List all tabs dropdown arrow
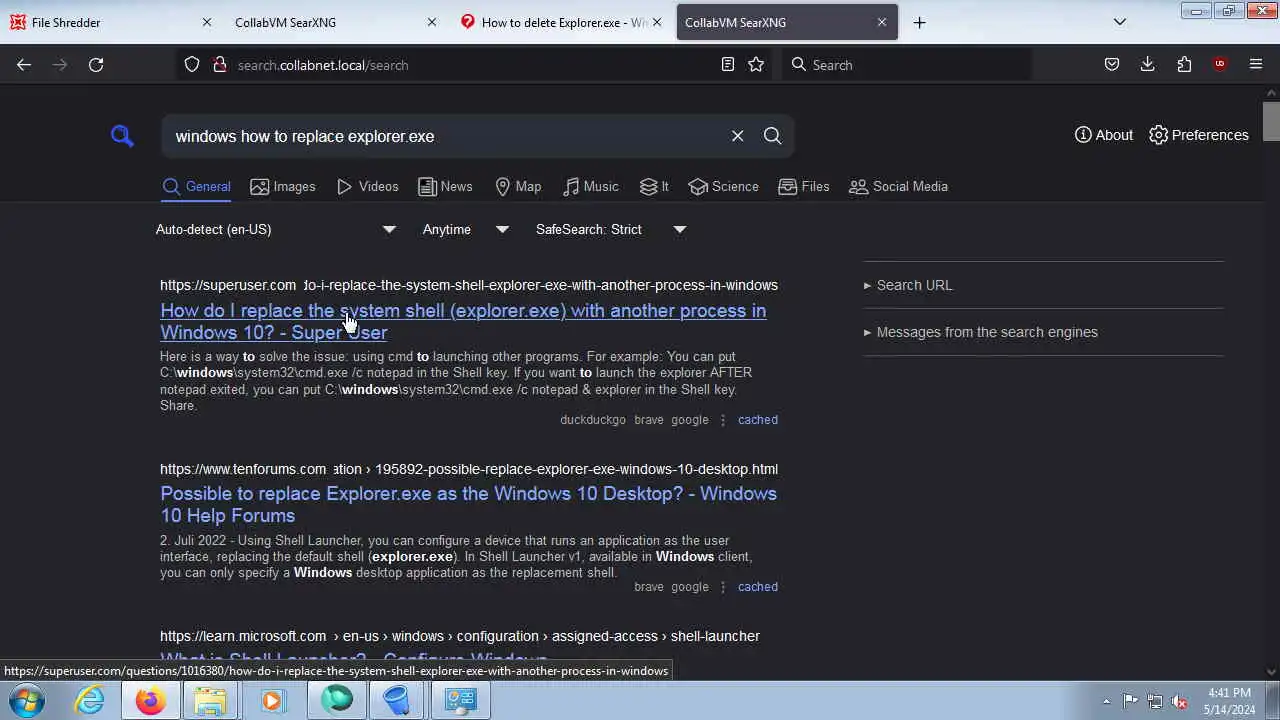The height and width of the screenshot is (720, 1280). tap(1120, 22)
